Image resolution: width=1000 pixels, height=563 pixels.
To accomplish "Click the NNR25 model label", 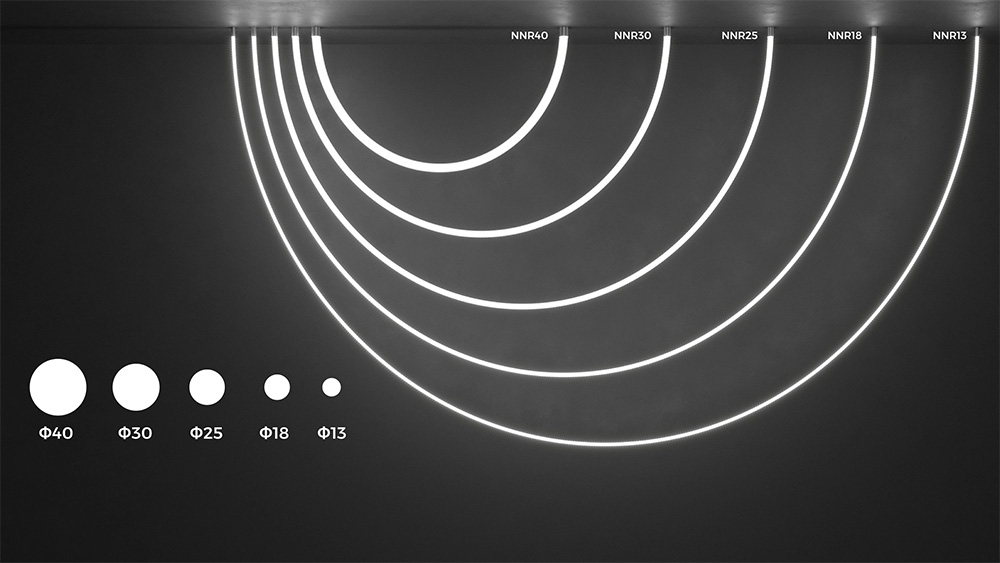I will pyautogui.click(x=739, y=36).
